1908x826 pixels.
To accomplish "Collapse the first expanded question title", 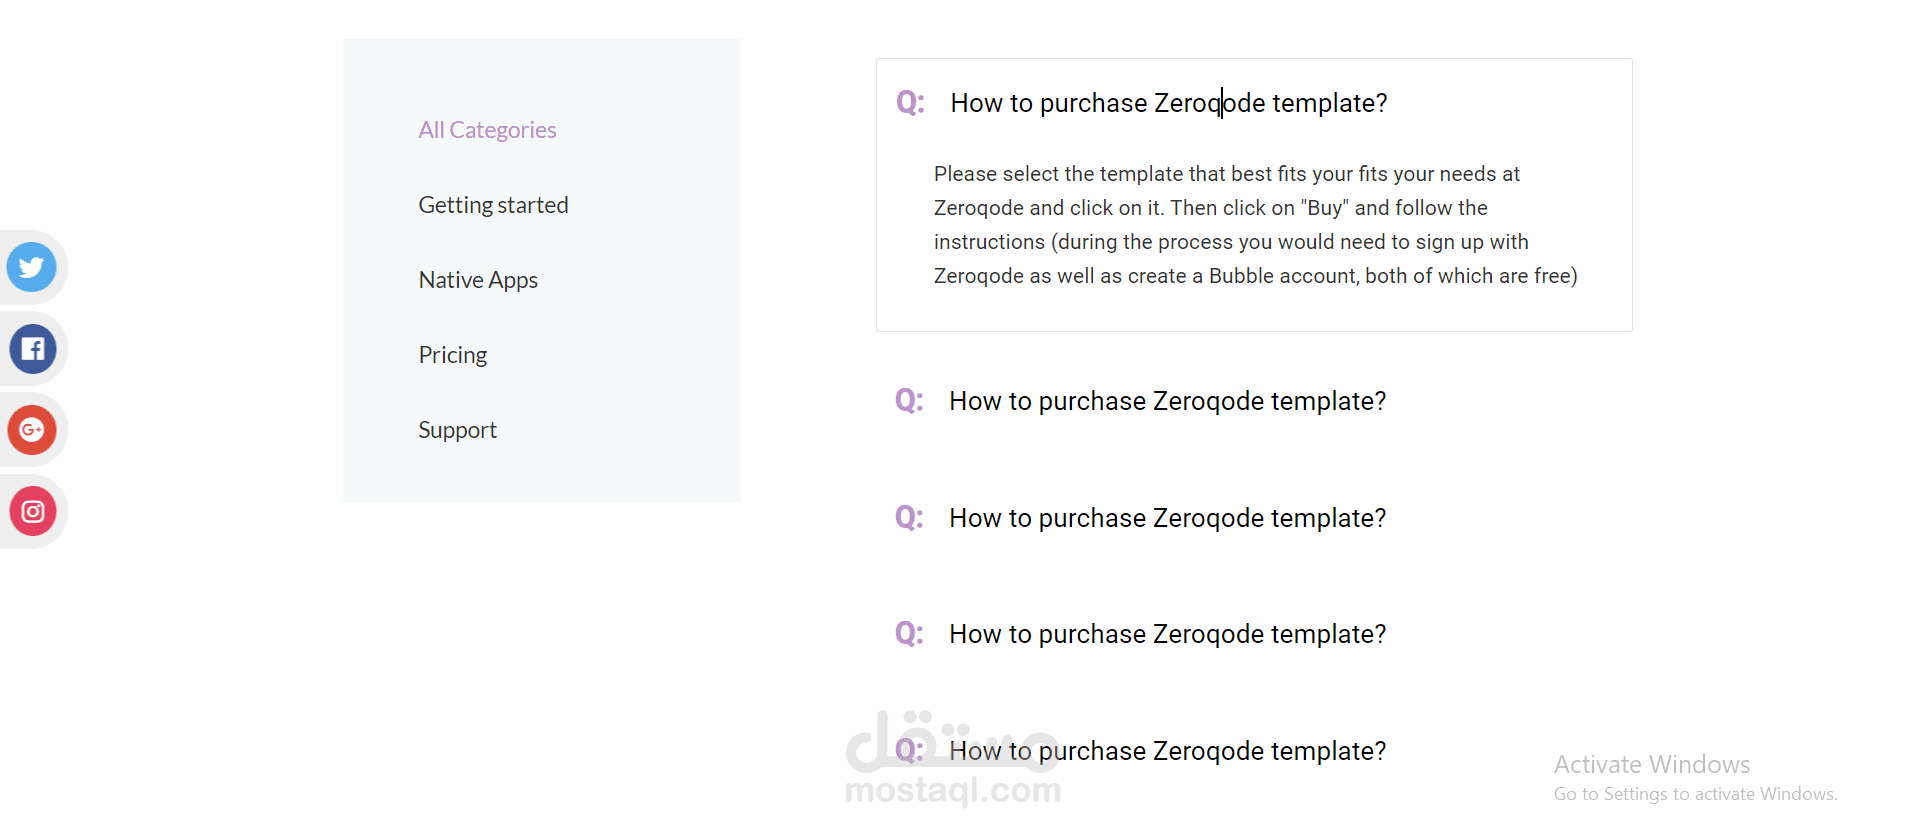I will [x=1168, y=103].
